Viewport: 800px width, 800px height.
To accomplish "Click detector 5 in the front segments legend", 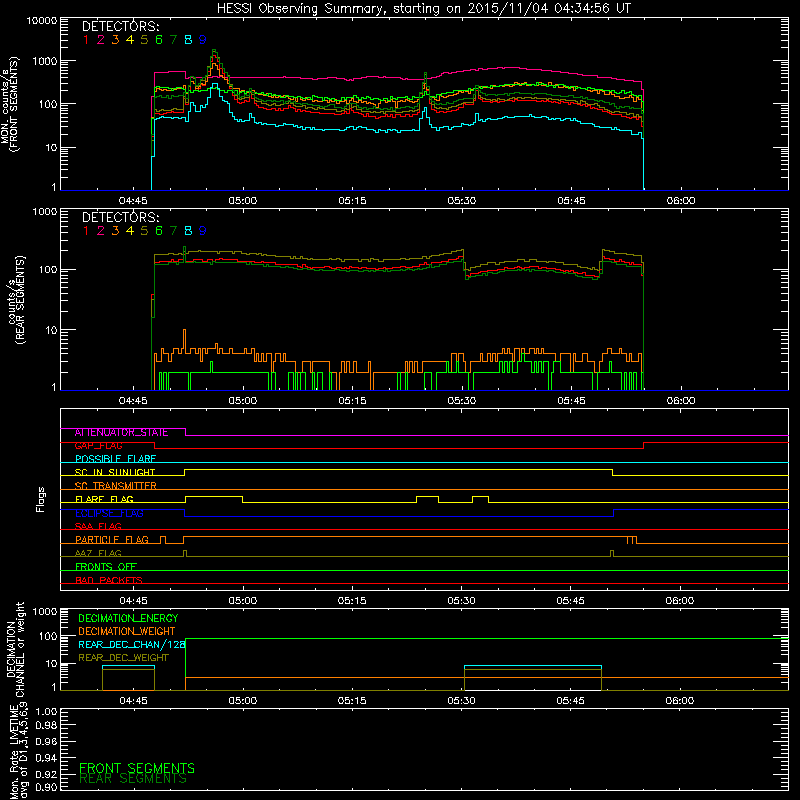I will tap(144, 40).
